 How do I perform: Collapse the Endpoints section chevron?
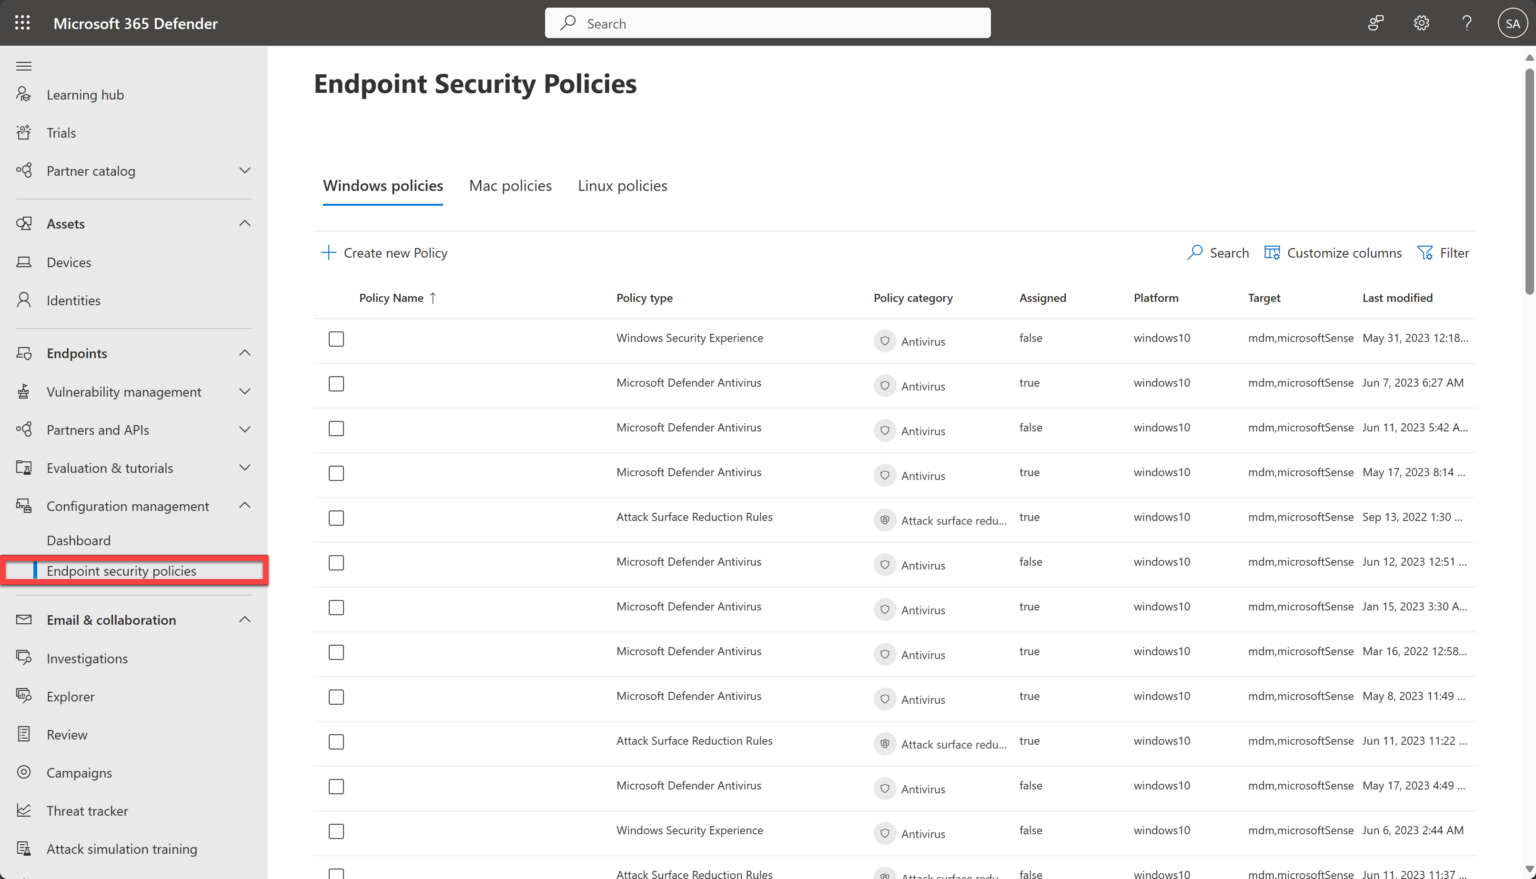tap(245, 353)
